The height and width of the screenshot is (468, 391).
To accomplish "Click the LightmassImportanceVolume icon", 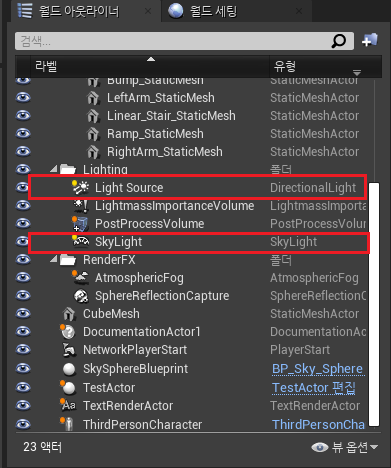I will (81, 206).
